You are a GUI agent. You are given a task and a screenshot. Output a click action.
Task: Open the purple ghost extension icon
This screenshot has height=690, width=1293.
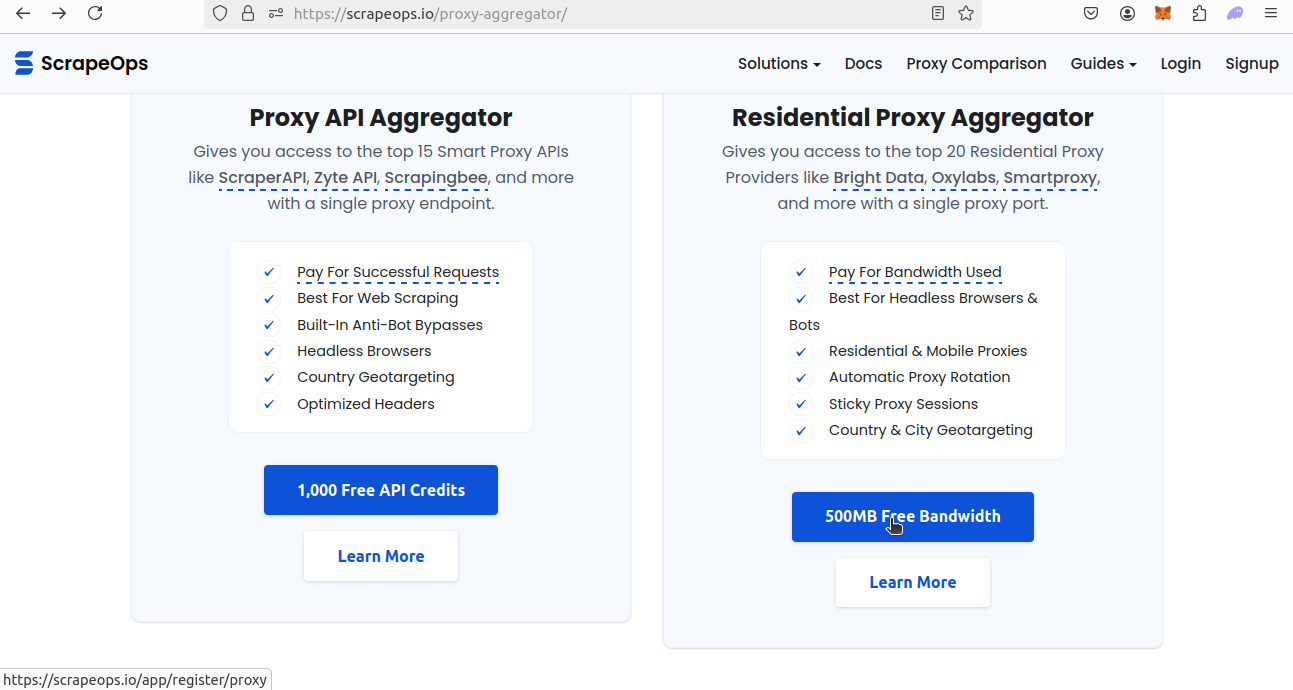coord(1235,14)
